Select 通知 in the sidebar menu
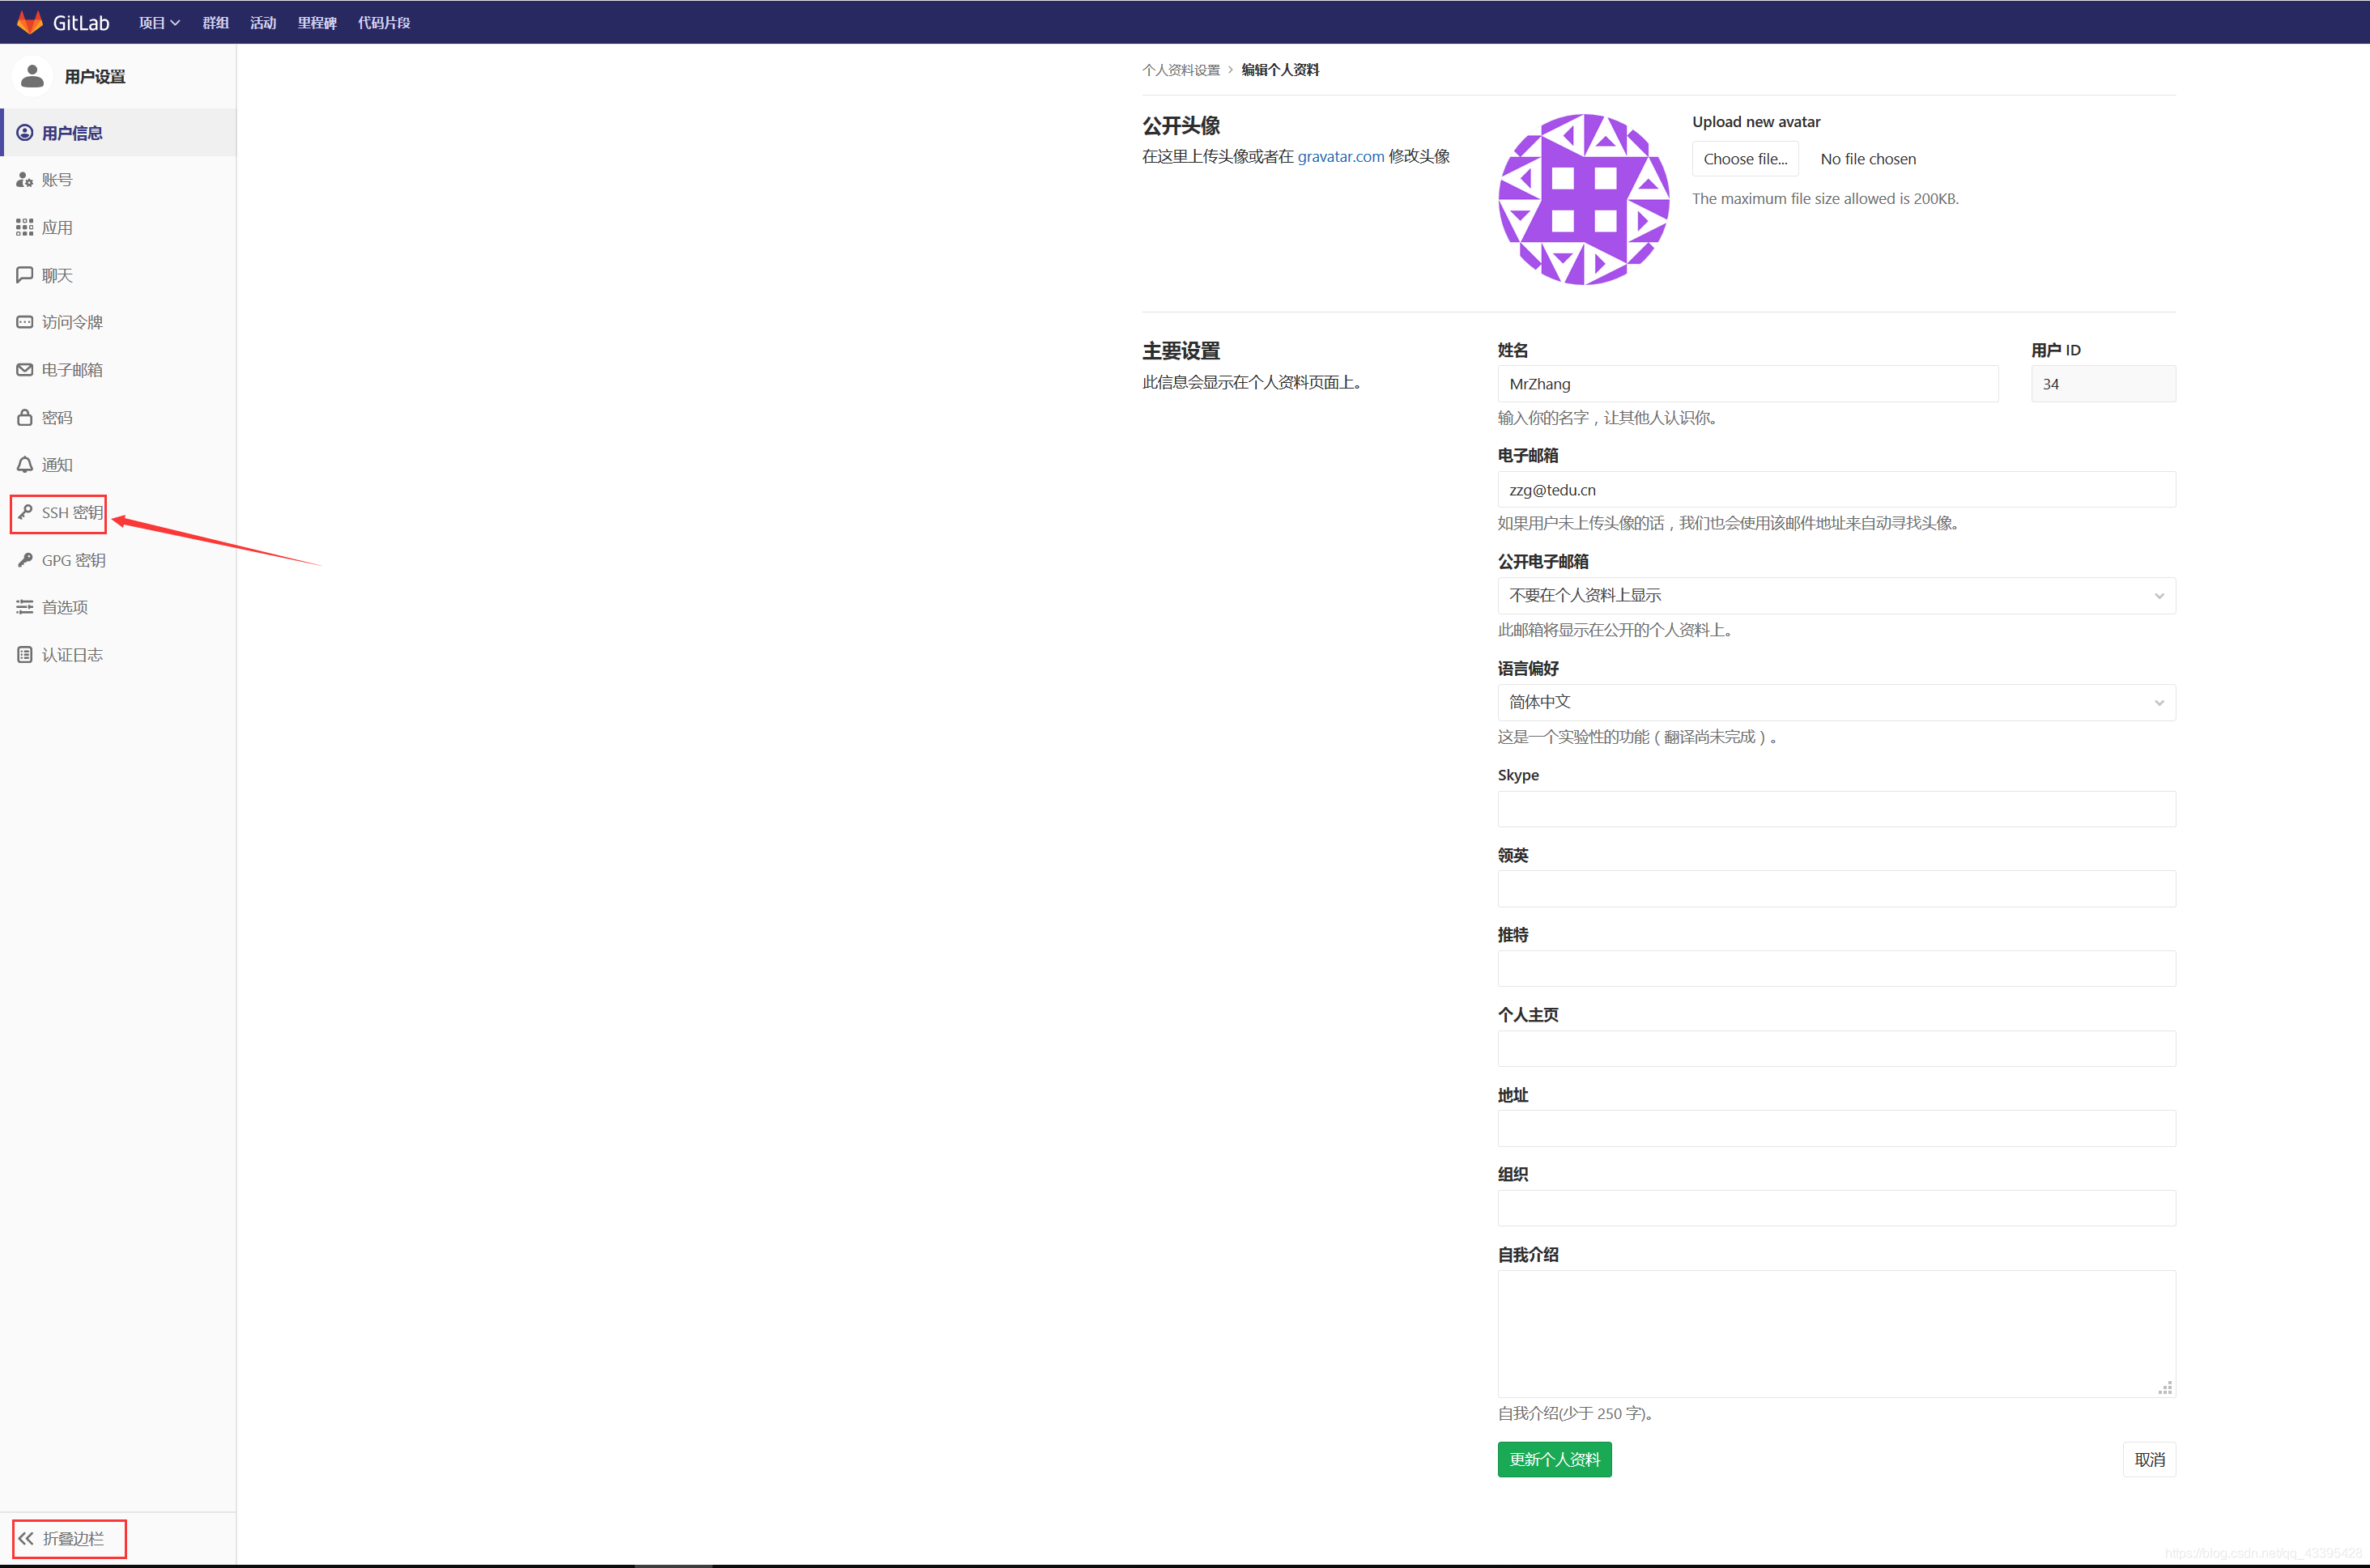Image resolution: width=2370 pixels, height=1568 pixels. pos(118,465)
